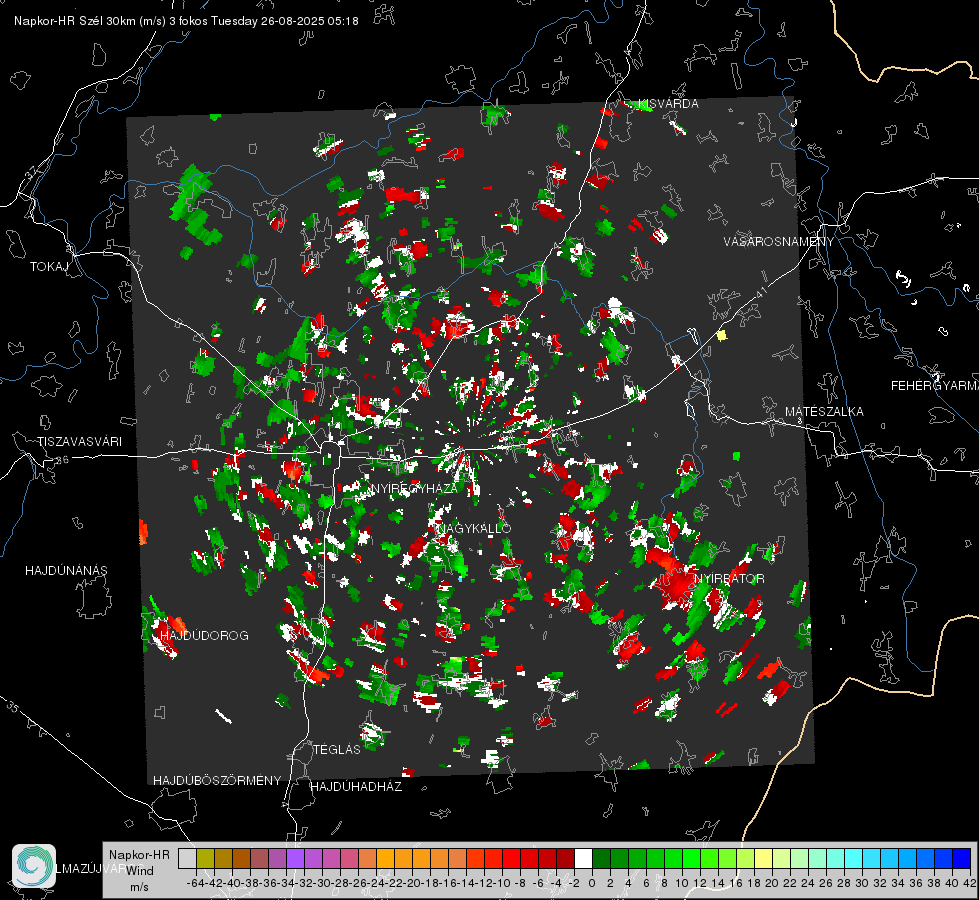Click the radar center where the spokes converge

coord(463,448)
